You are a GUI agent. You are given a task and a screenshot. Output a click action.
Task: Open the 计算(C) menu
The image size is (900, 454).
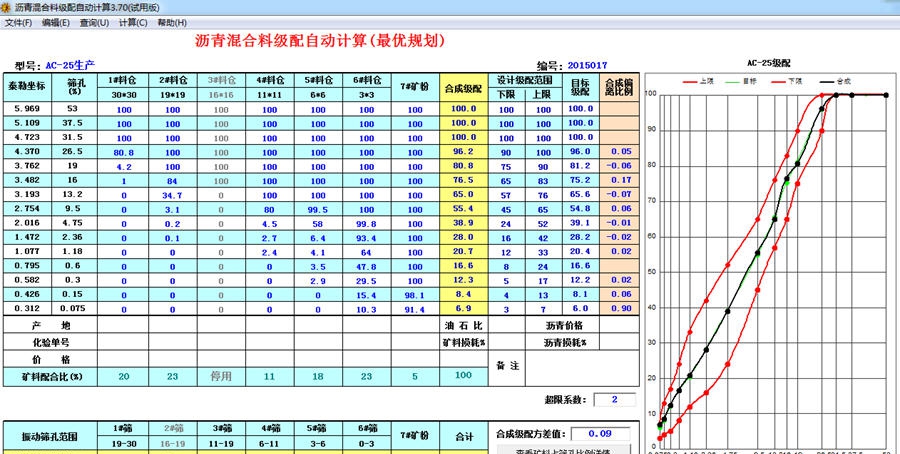133,23
